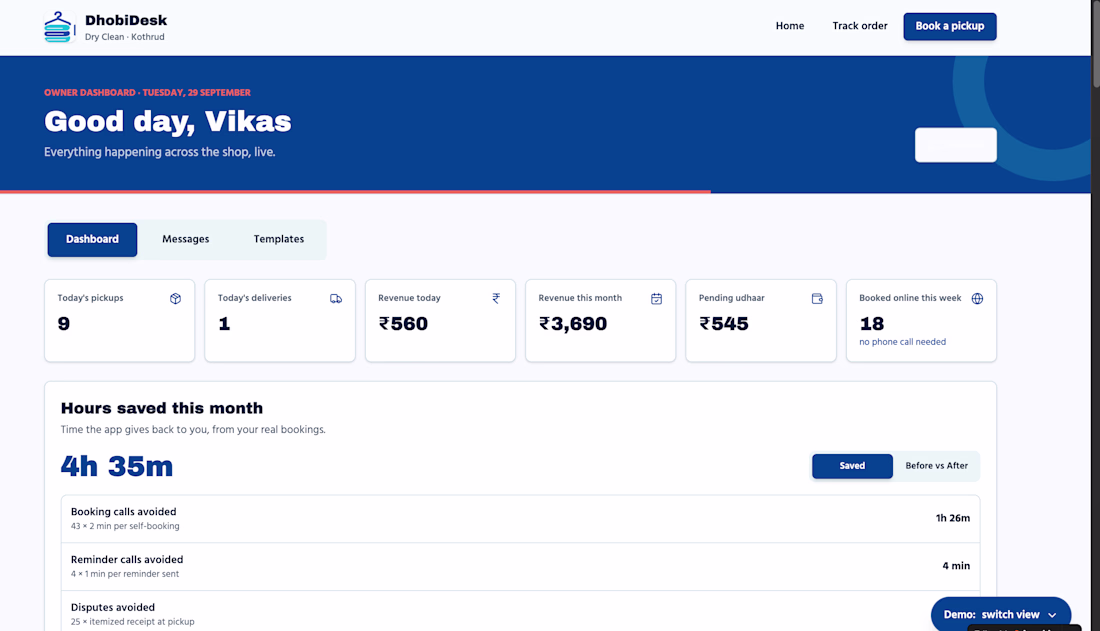Image resolution: width=1100 pixels, height=631 pixels.
Task: Select the "Booking calls avoided" row label
Action: (123, 512)
